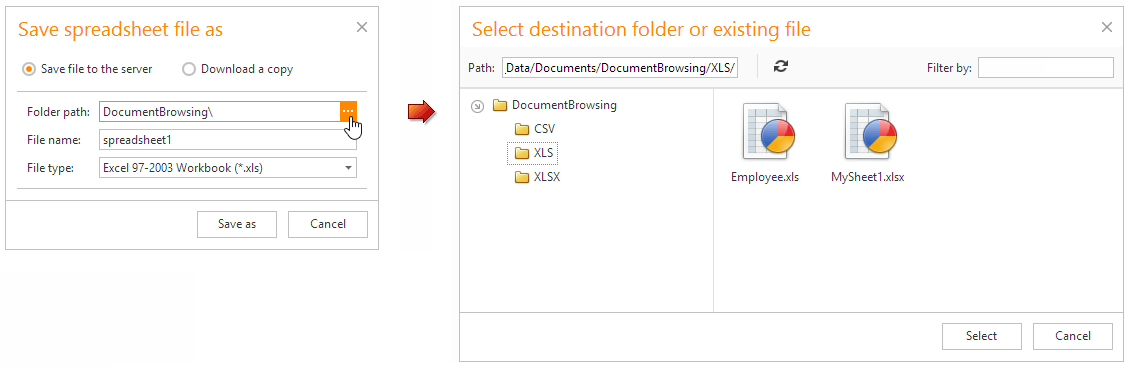
Task: Open folder browser via ellipsis button
Action: (x=348, y=112)
